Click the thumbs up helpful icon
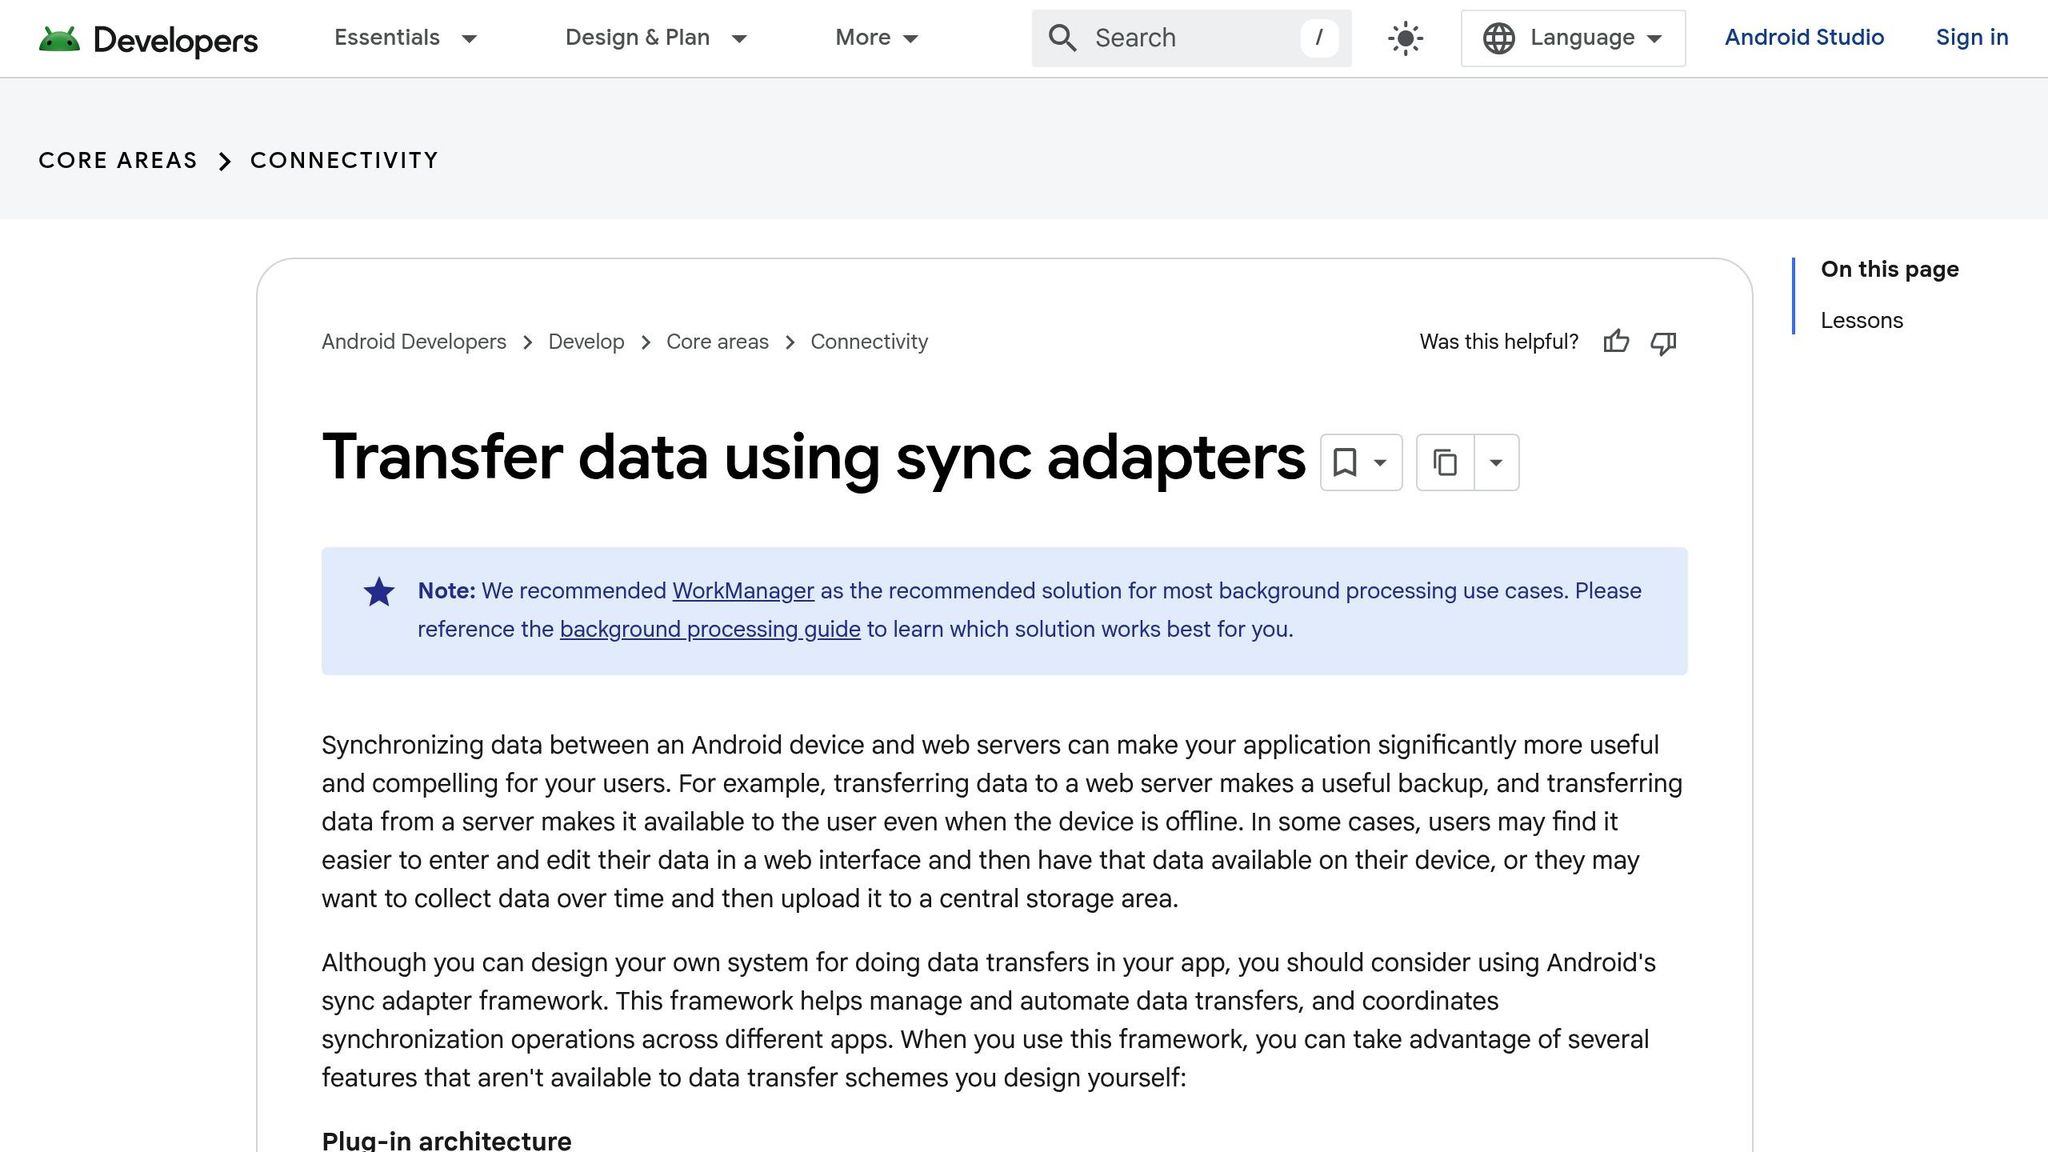2048x1152 pixels. [x=1616, y=342]
